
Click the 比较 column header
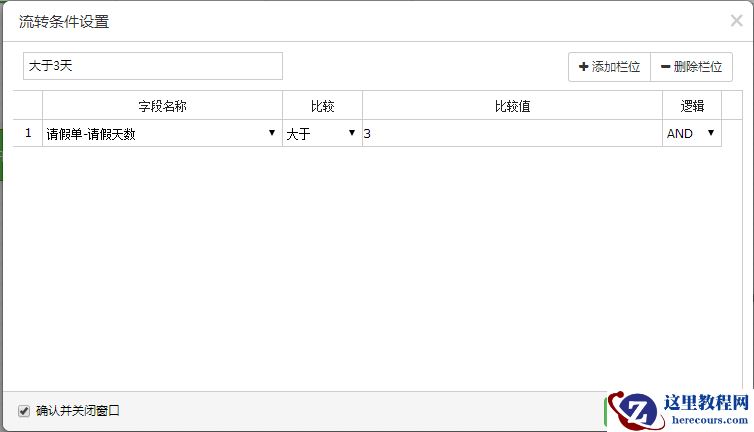[322, 106]
